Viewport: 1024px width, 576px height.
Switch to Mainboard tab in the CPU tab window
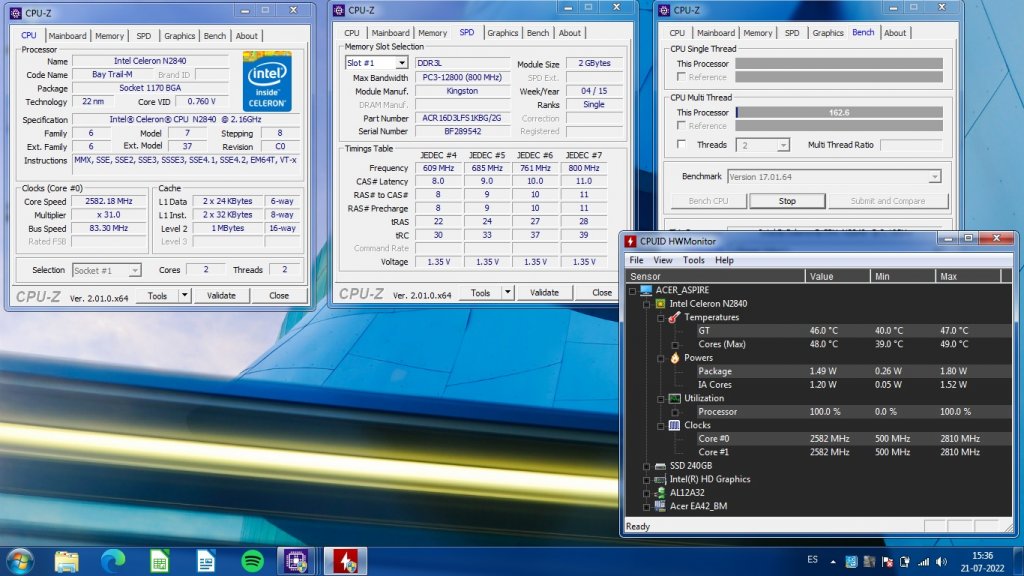point(67,36)
